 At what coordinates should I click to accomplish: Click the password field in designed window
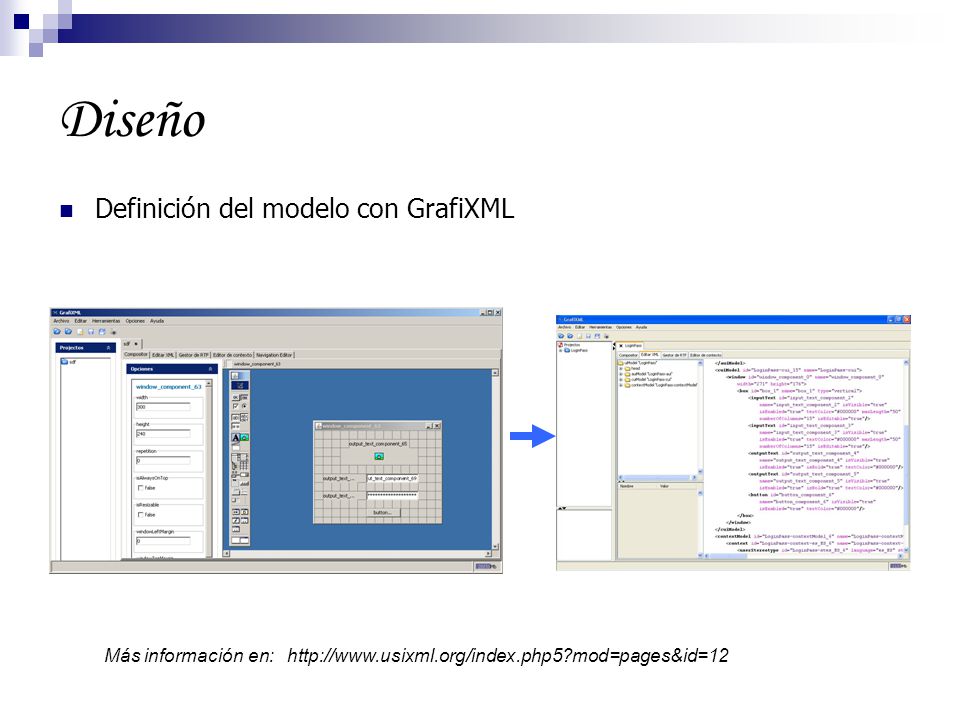[x=392, y=495]
